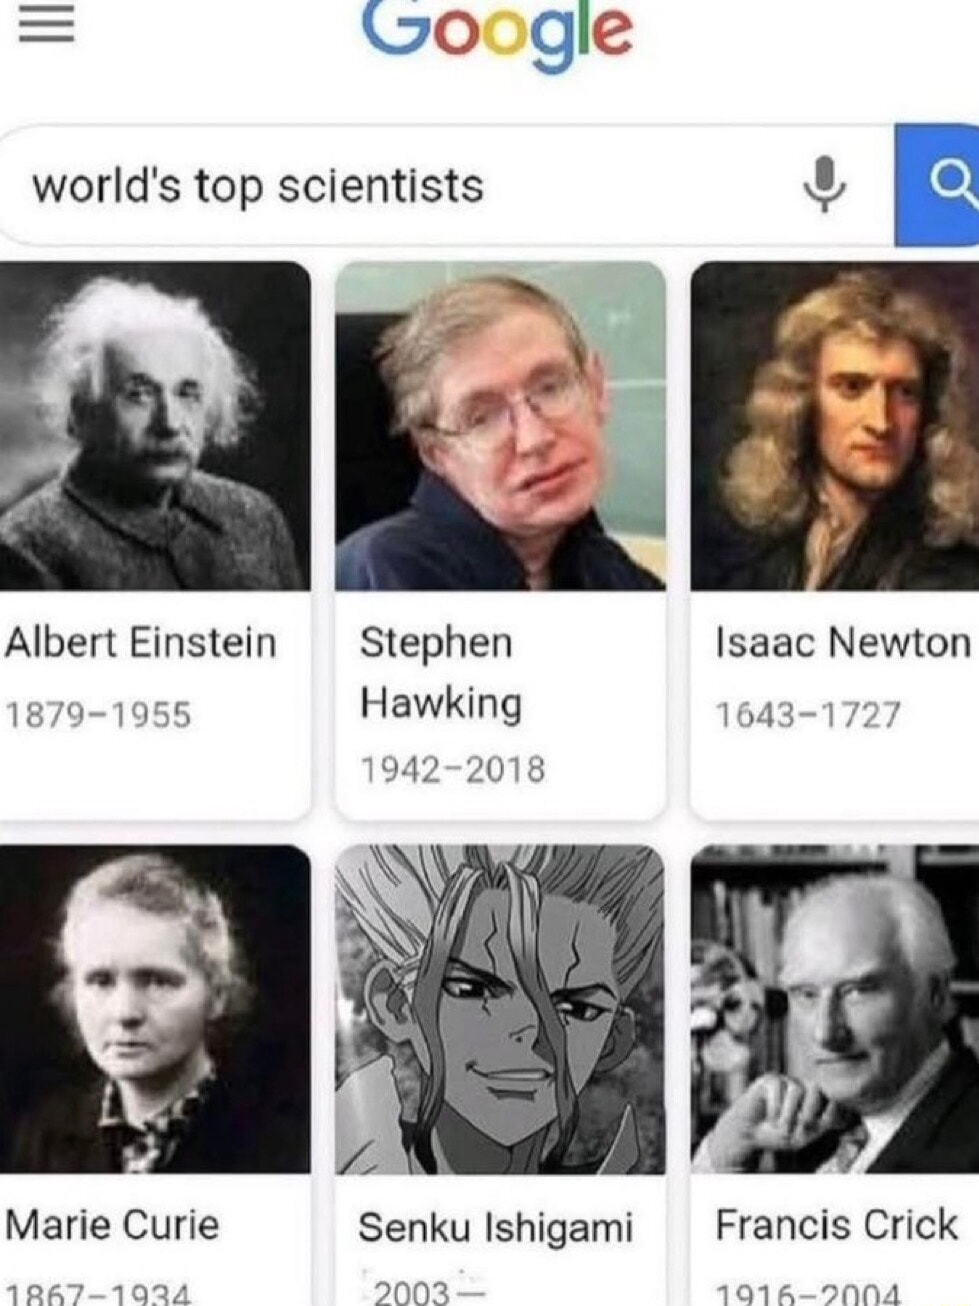The image size is (979, 1306).
Task: Open Albert Einstein's portrait thumbnail
Action: 153,425
